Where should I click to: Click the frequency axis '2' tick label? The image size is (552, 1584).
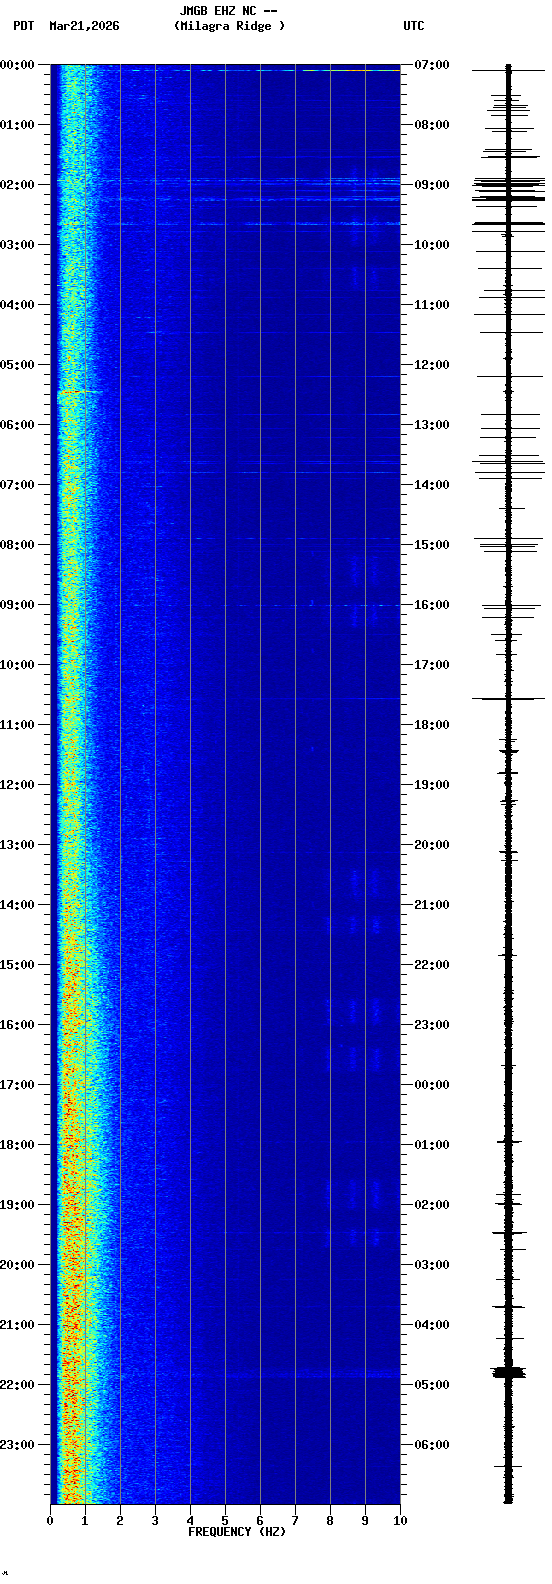pos(120,1521)
